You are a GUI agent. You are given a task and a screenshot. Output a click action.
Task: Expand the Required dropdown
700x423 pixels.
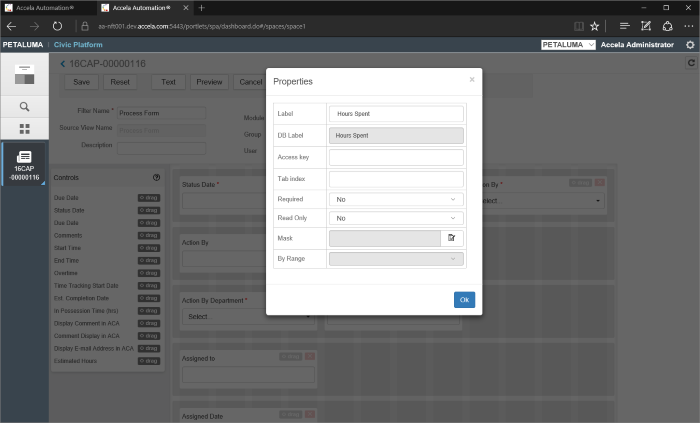(396, 199)
